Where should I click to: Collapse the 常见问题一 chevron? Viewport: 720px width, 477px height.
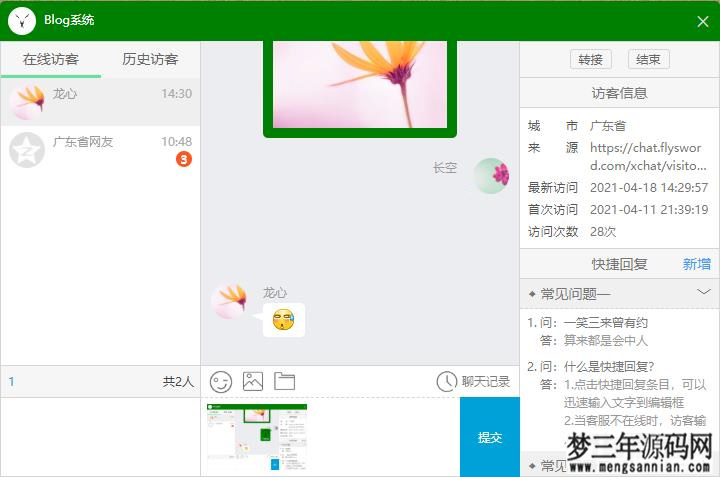[703, 292]
